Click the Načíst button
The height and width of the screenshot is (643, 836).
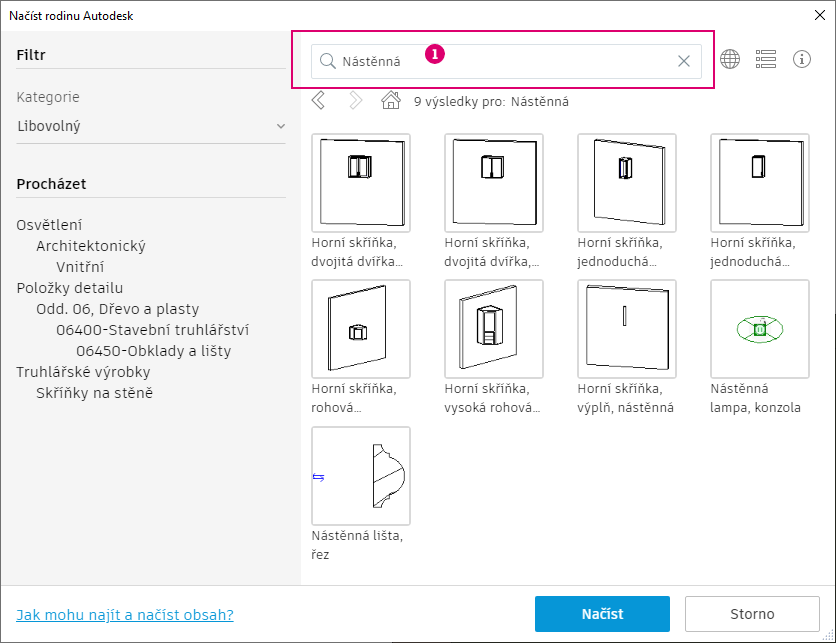pos(602,614)
